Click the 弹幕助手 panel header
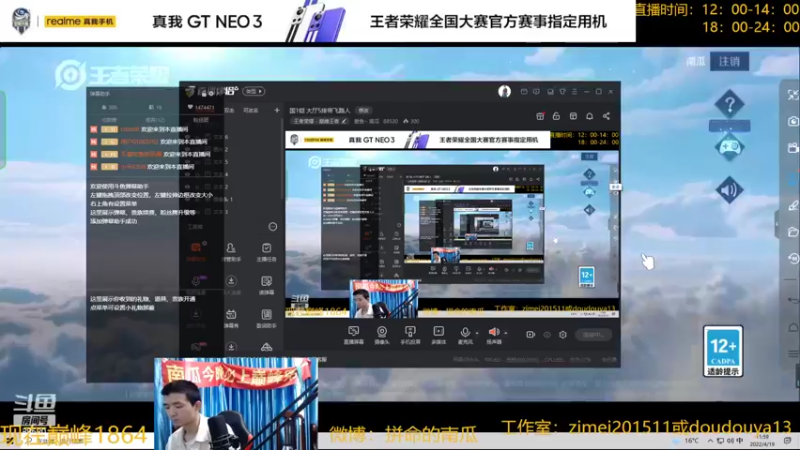Image resolution: width=800 pixels, height=450 pixels. tap(100, 93)
